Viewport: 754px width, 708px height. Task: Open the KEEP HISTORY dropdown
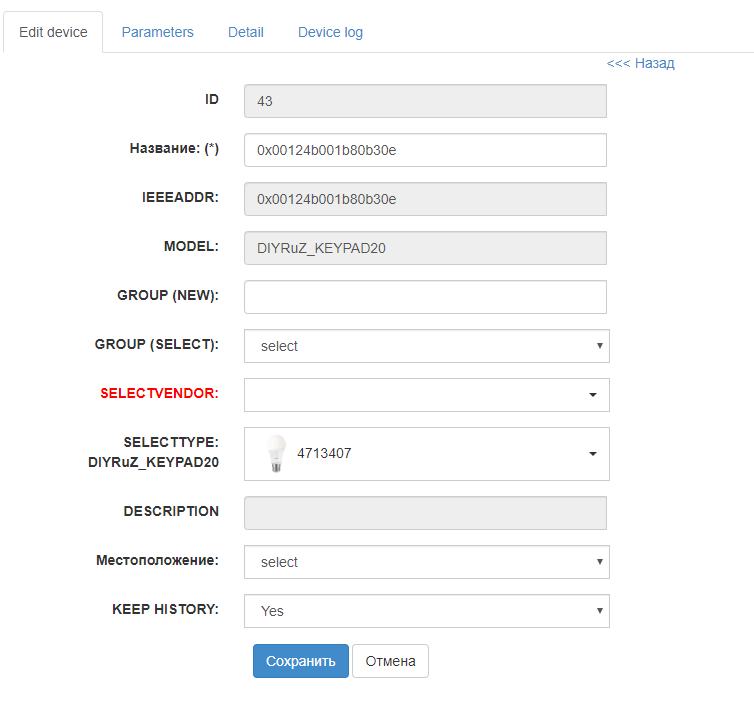(426, 611)
